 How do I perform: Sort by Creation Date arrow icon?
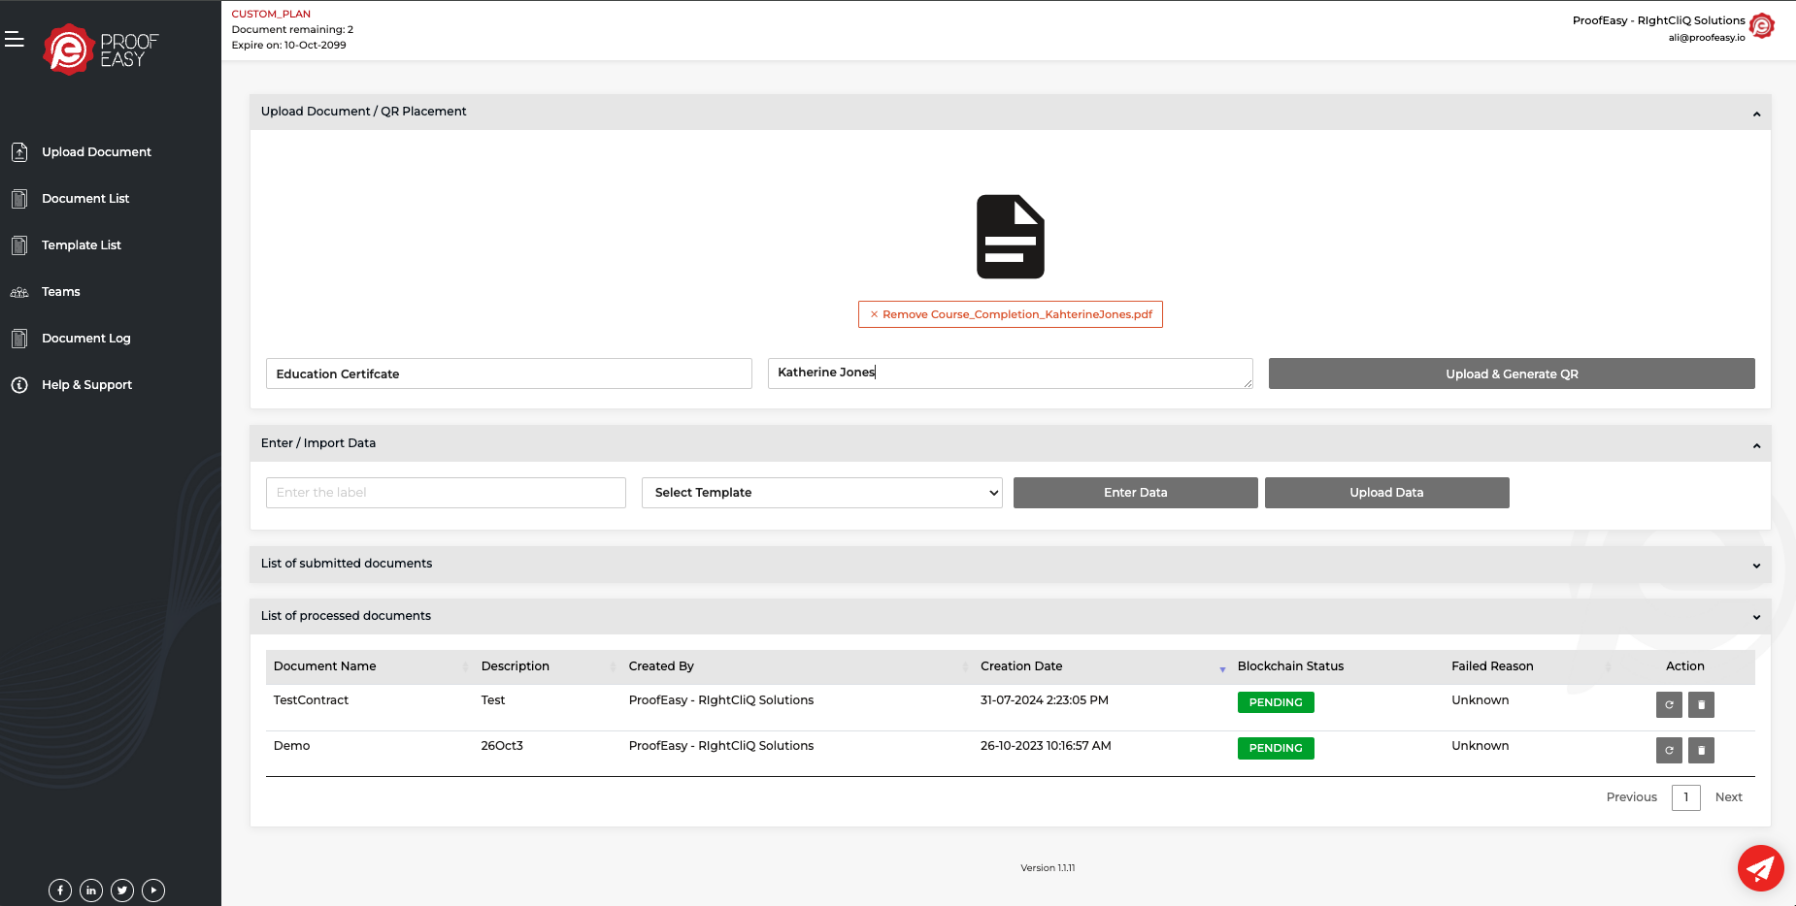pos(1222,668)
